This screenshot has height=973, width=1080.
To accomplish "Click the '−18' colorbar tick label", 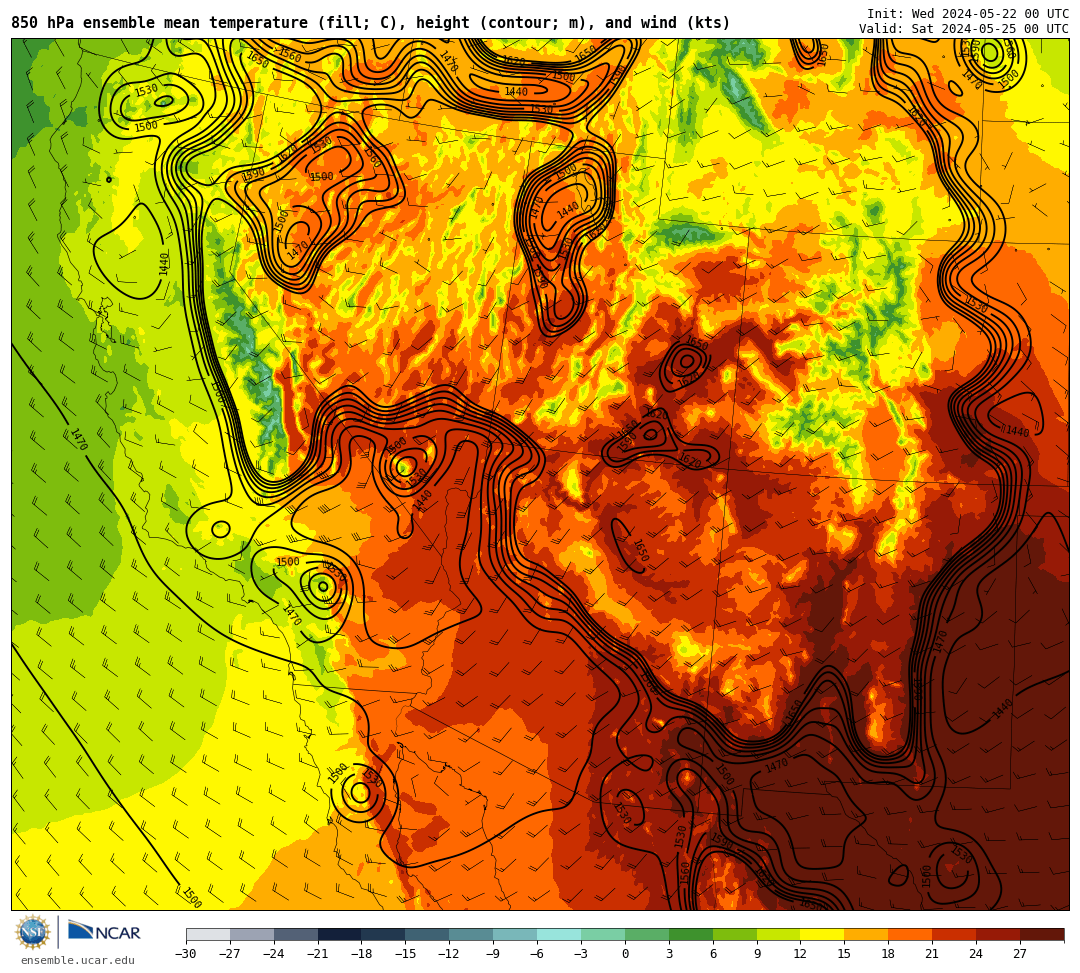I will pyautogui.click(x=362, y=954).
